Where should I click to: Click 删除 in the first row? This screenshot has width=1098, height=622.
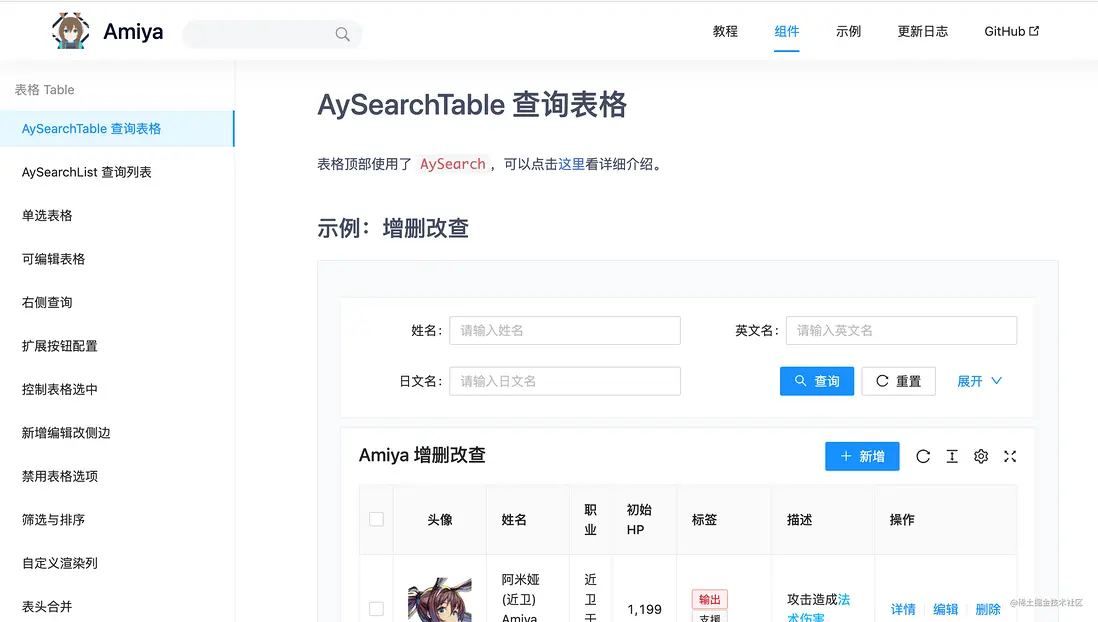click(x=988, y=609)
